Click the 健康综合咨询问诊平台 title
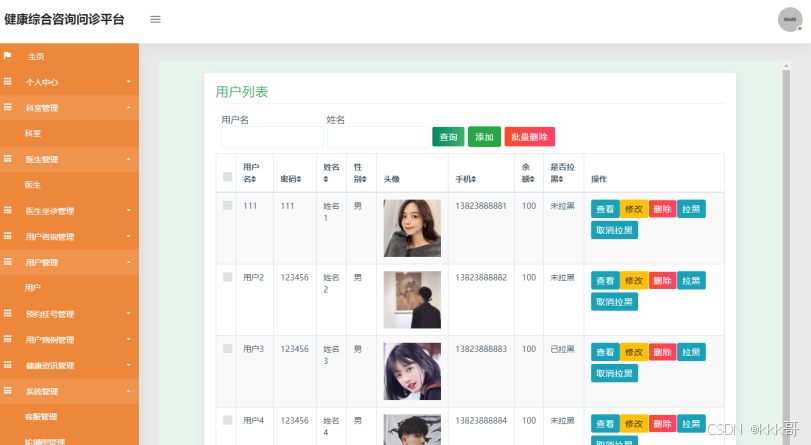 64,20
